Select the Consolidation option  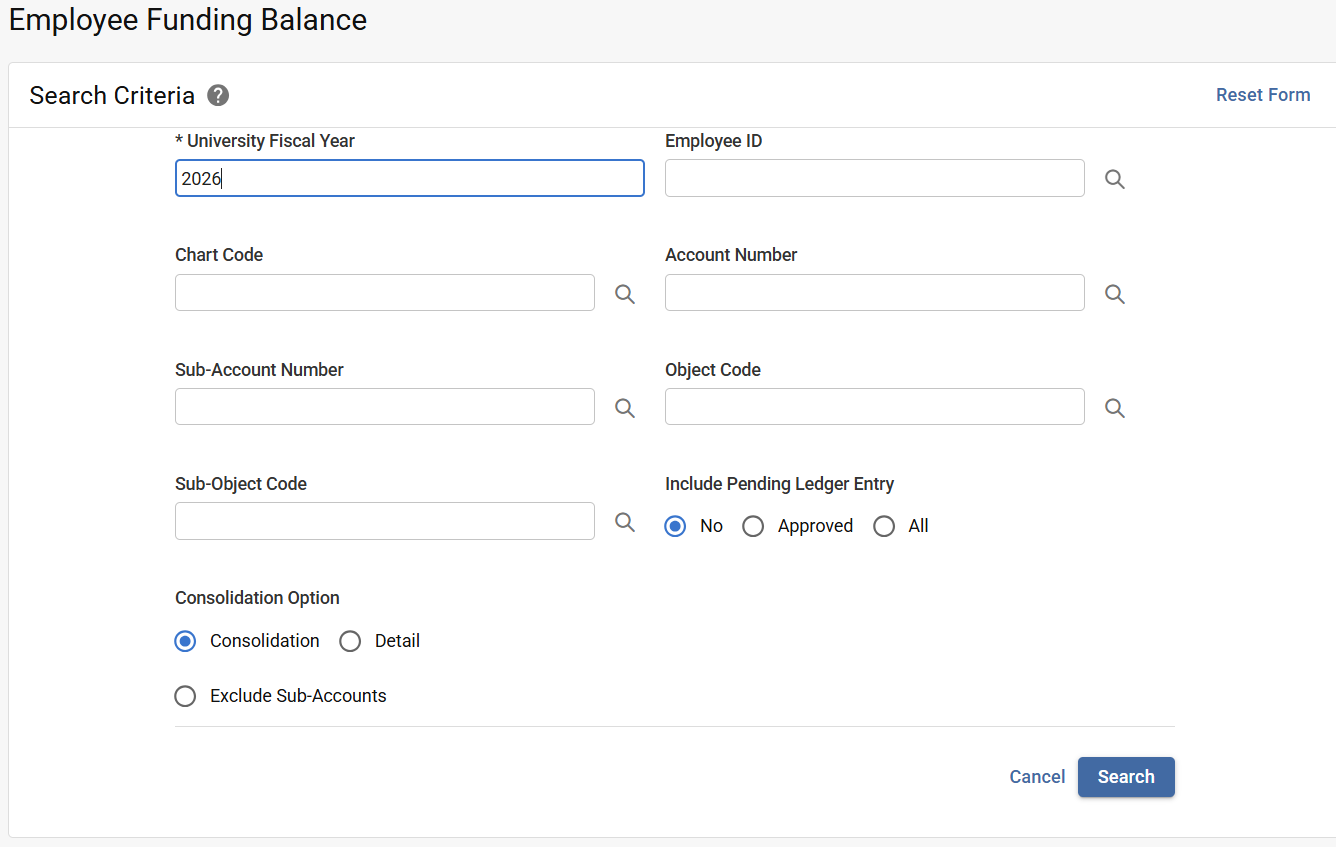[x=184, y=641]
